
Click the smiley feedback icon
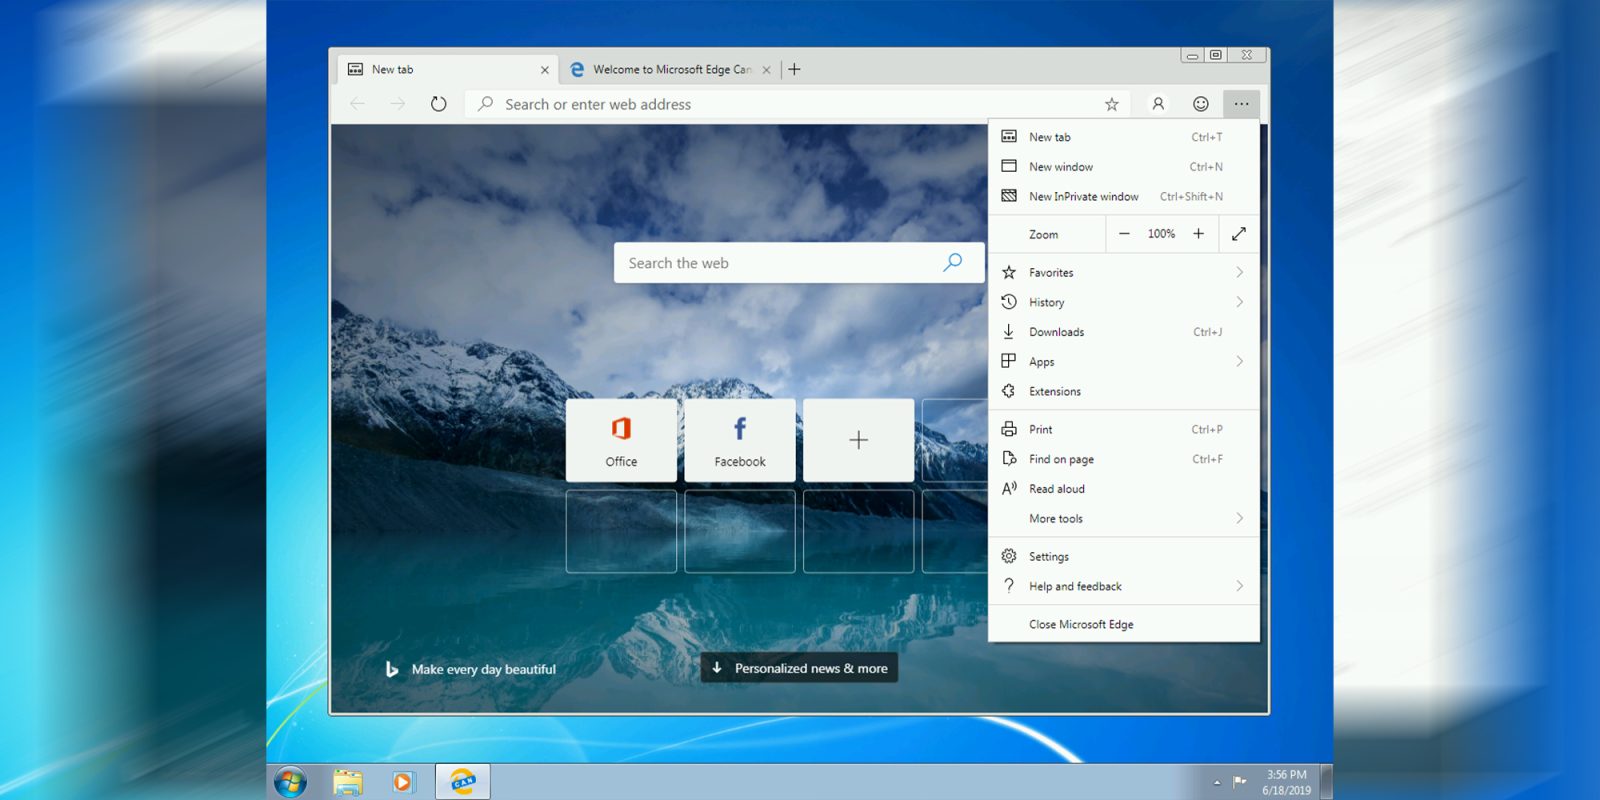coord(1200,104)
